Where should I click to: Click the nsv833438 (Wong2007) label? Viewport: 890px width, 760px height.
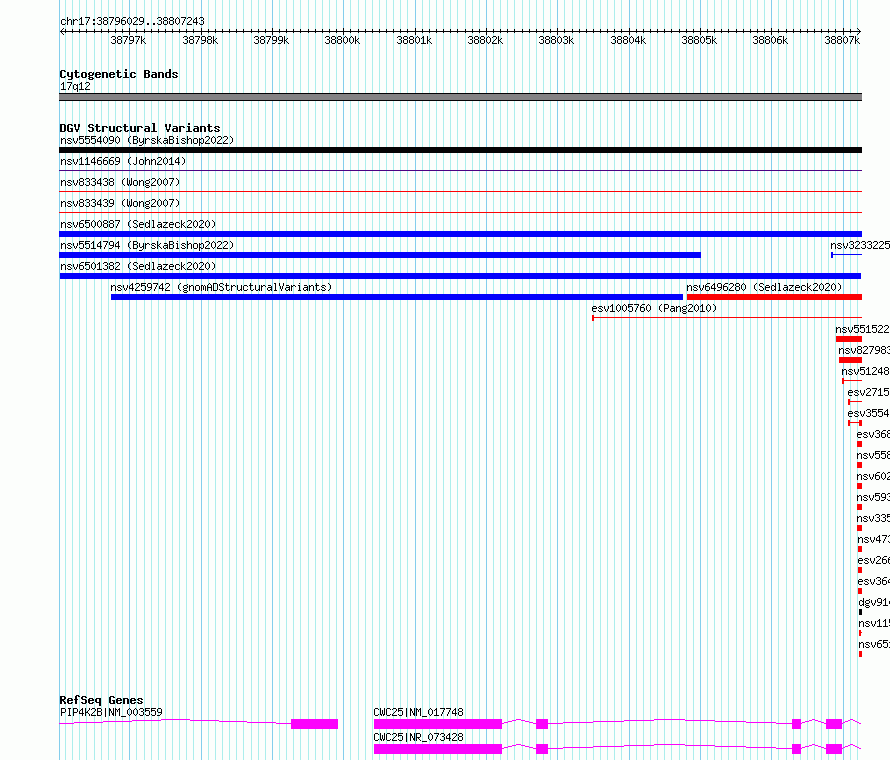pos(120,182)
